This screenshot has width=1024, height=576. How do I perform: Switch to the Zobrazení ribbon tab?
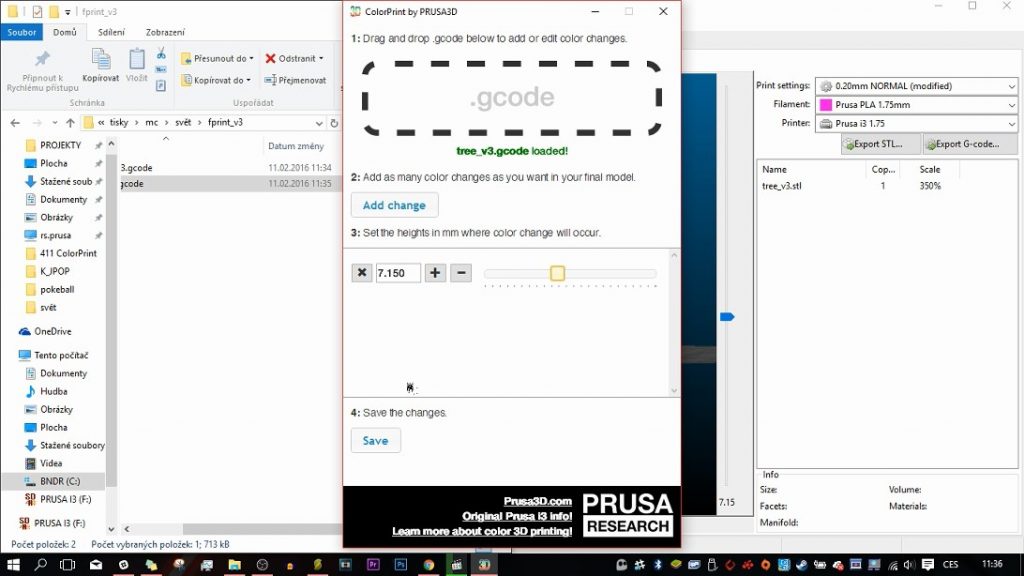[x=165, y=32]
